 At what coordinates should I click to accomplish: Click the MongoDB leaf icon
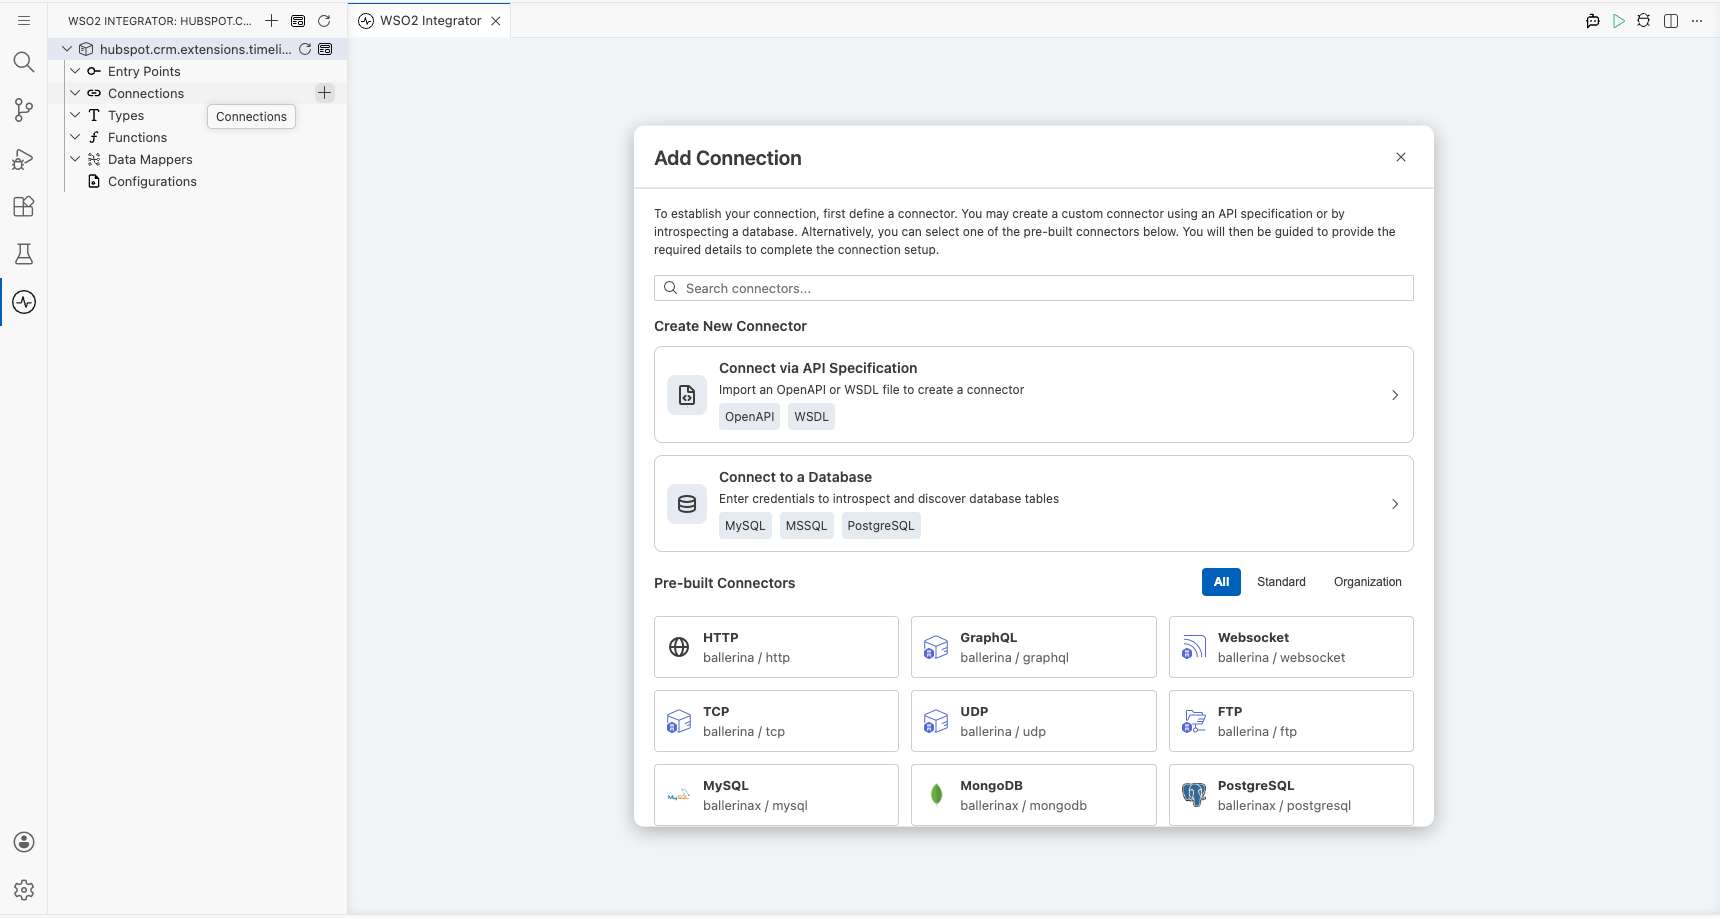click(936, 795)
